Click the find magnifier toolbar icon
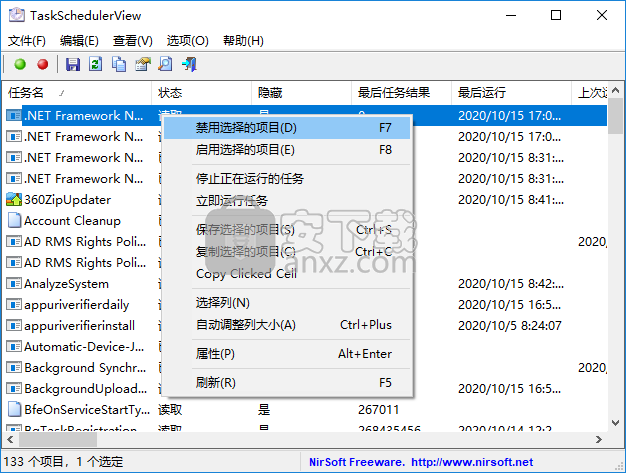The width and height of the screenshot is (626, 473). pyautogui.click(x=165, y=64)
